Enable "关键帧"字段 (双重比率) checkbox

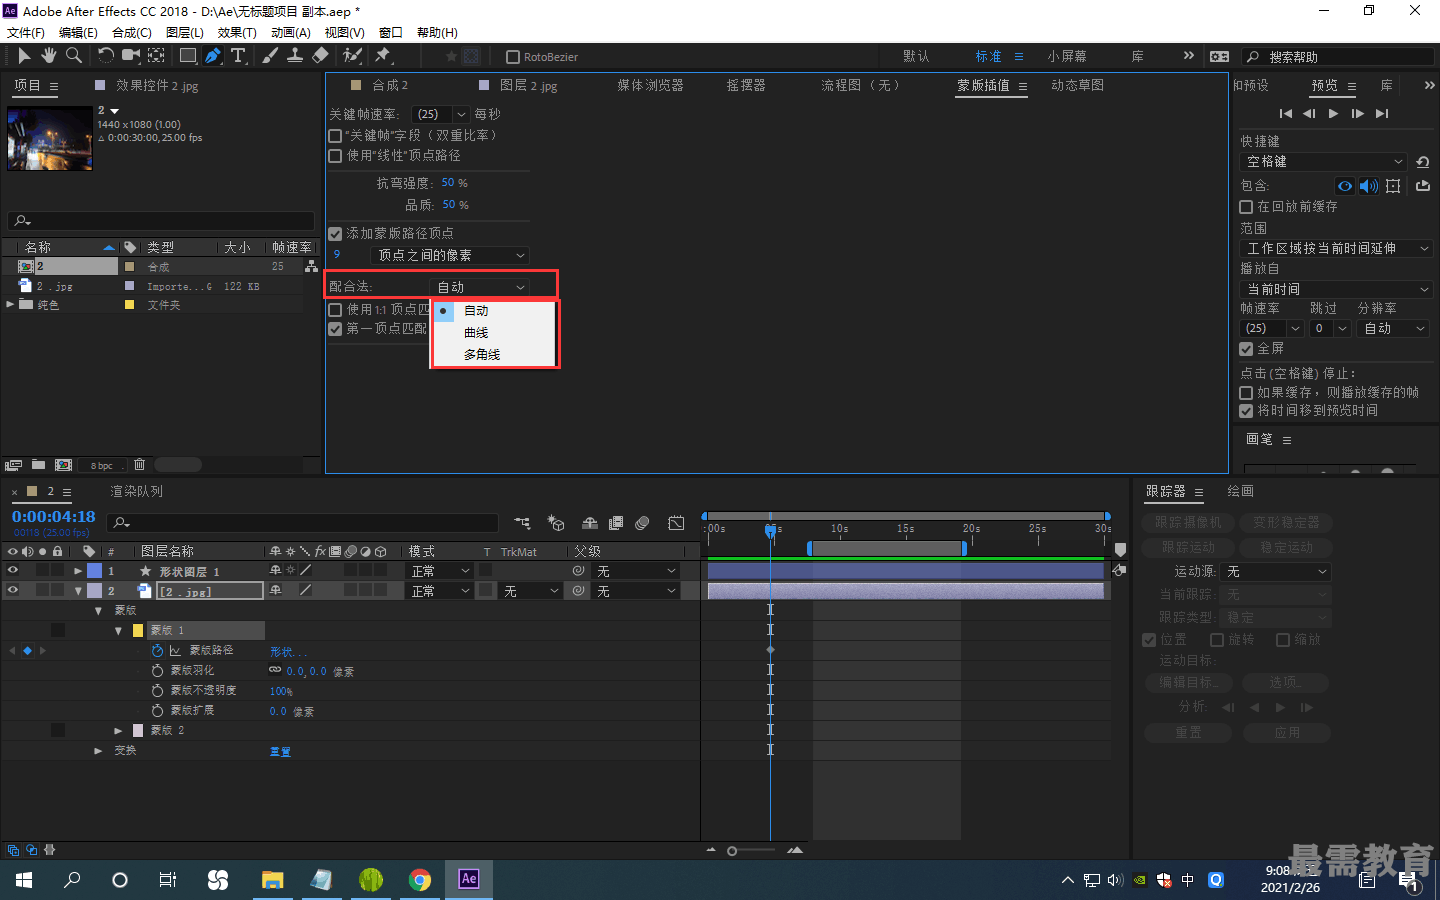[x=335, y=136]
